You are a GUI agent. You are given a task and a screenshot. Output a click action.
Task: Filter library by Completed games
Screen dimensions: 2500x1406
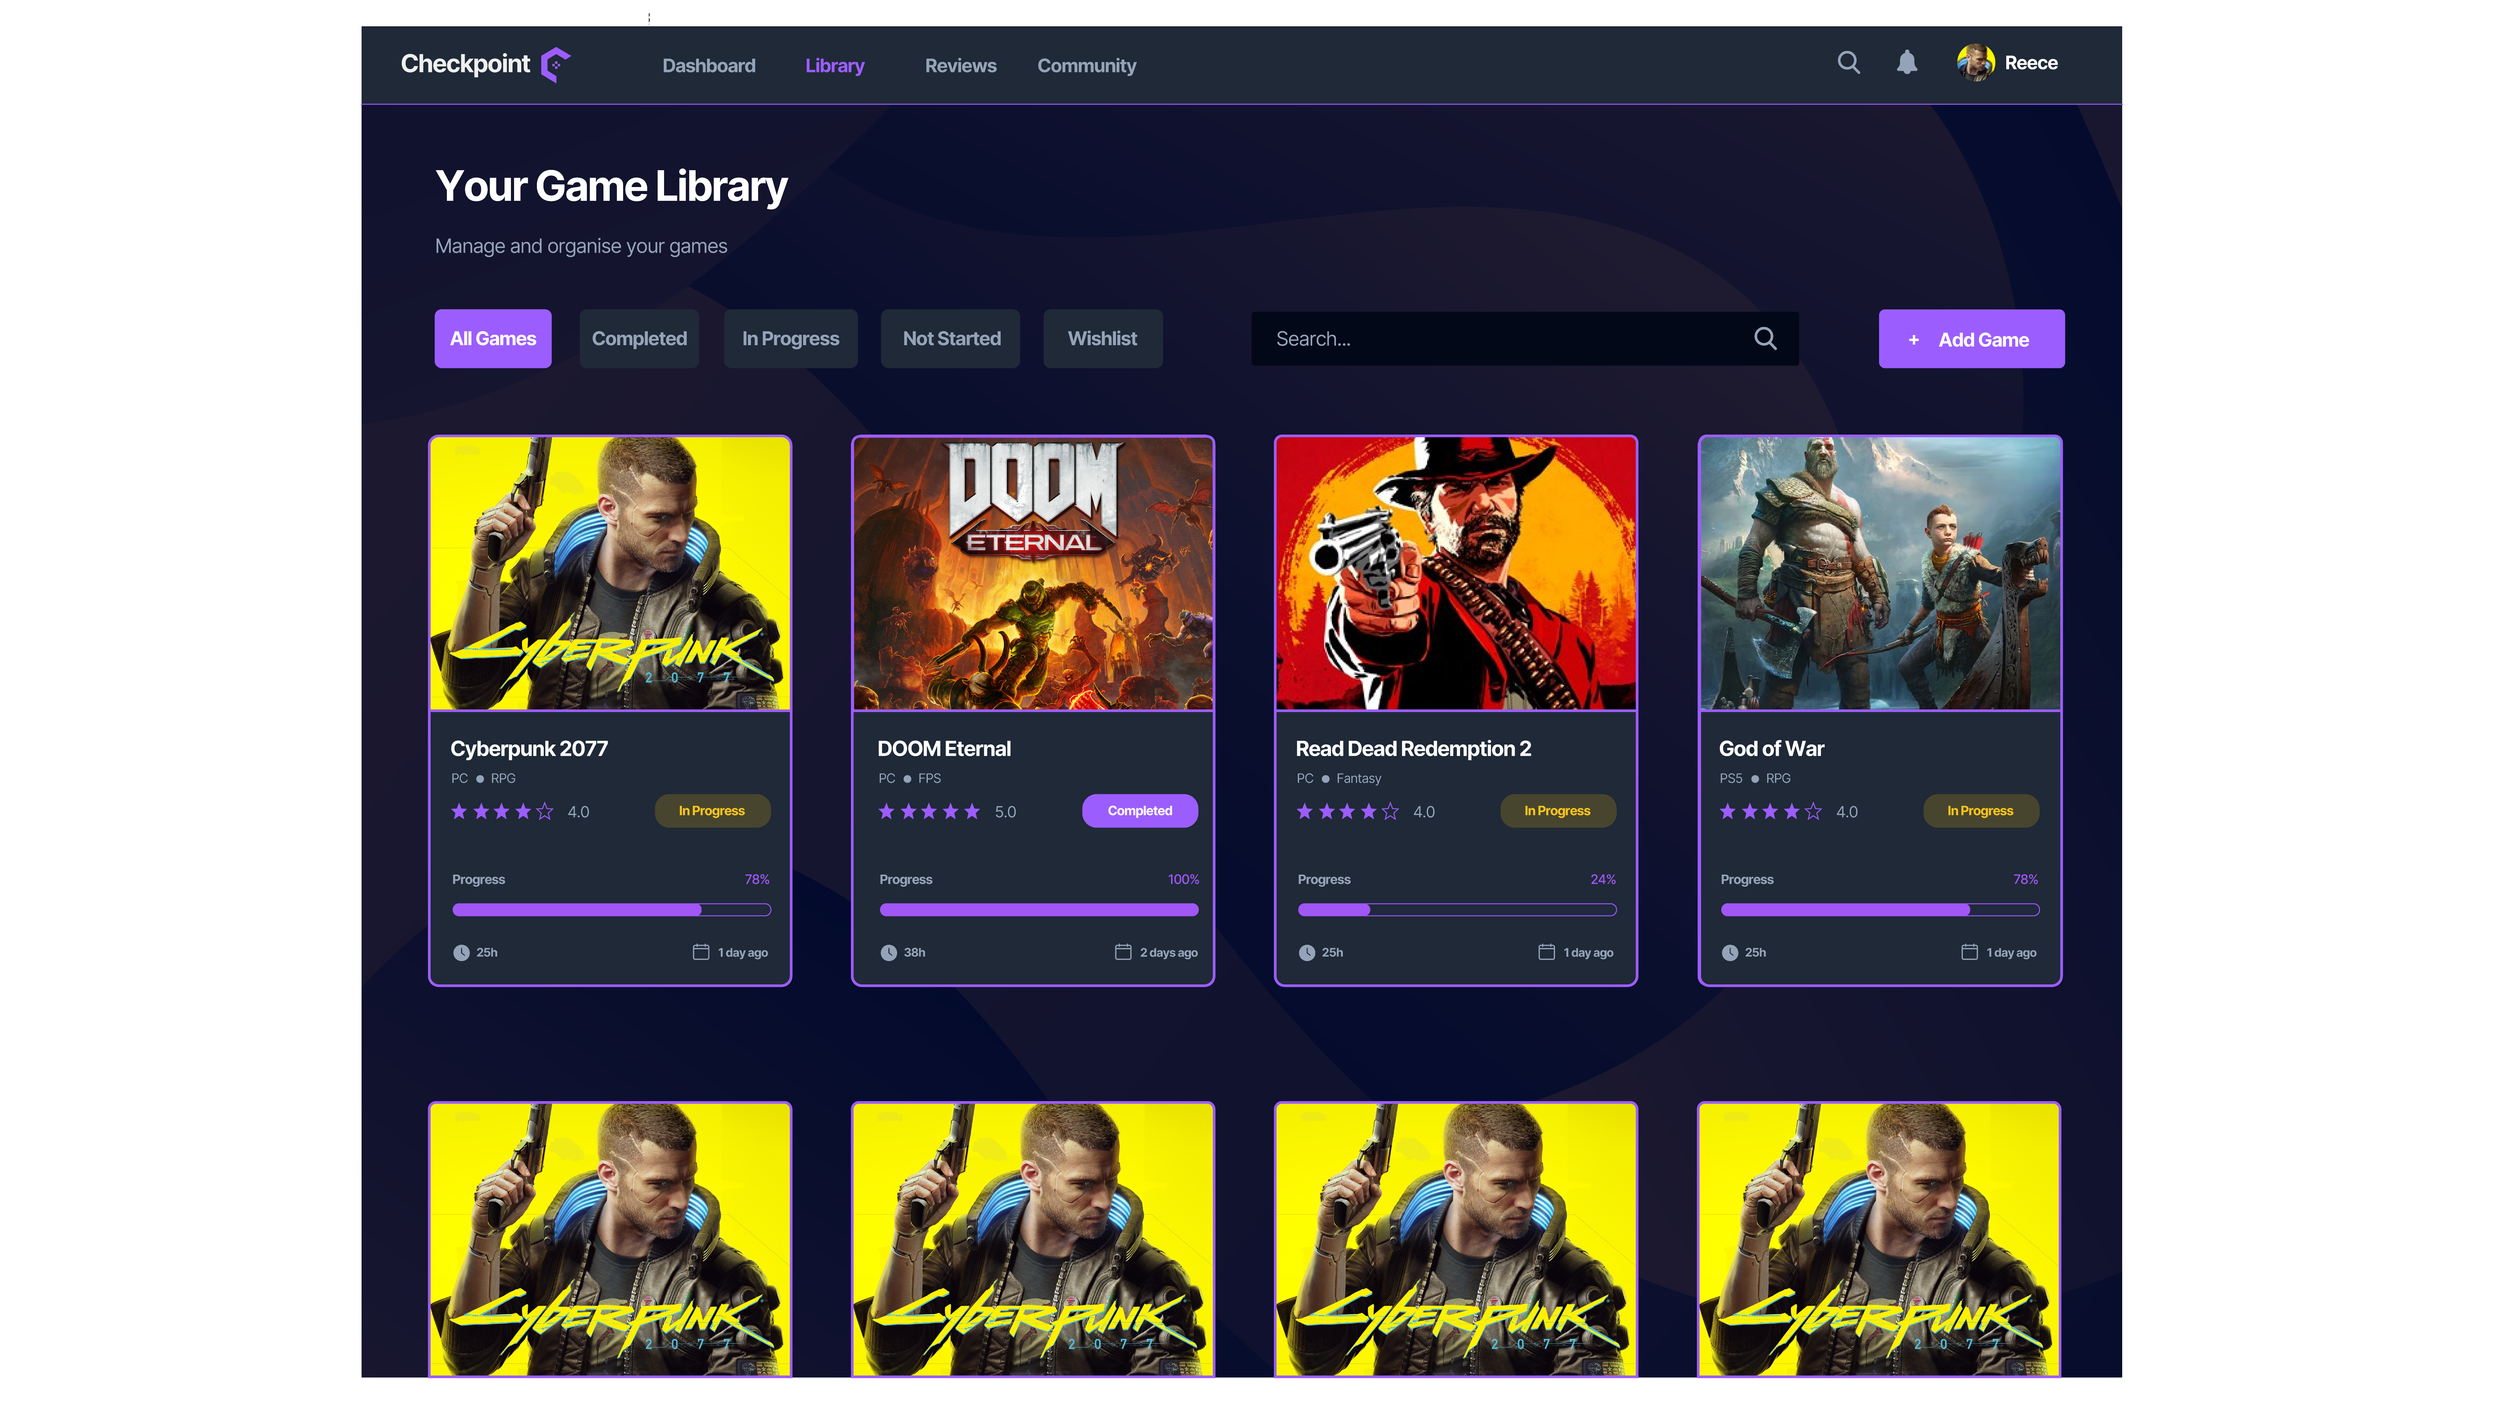[639, 339]
